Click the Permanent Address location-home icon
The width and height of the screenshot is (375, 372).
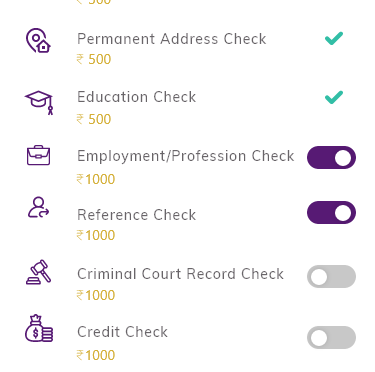pyautogui.click(x=38, y=40)
